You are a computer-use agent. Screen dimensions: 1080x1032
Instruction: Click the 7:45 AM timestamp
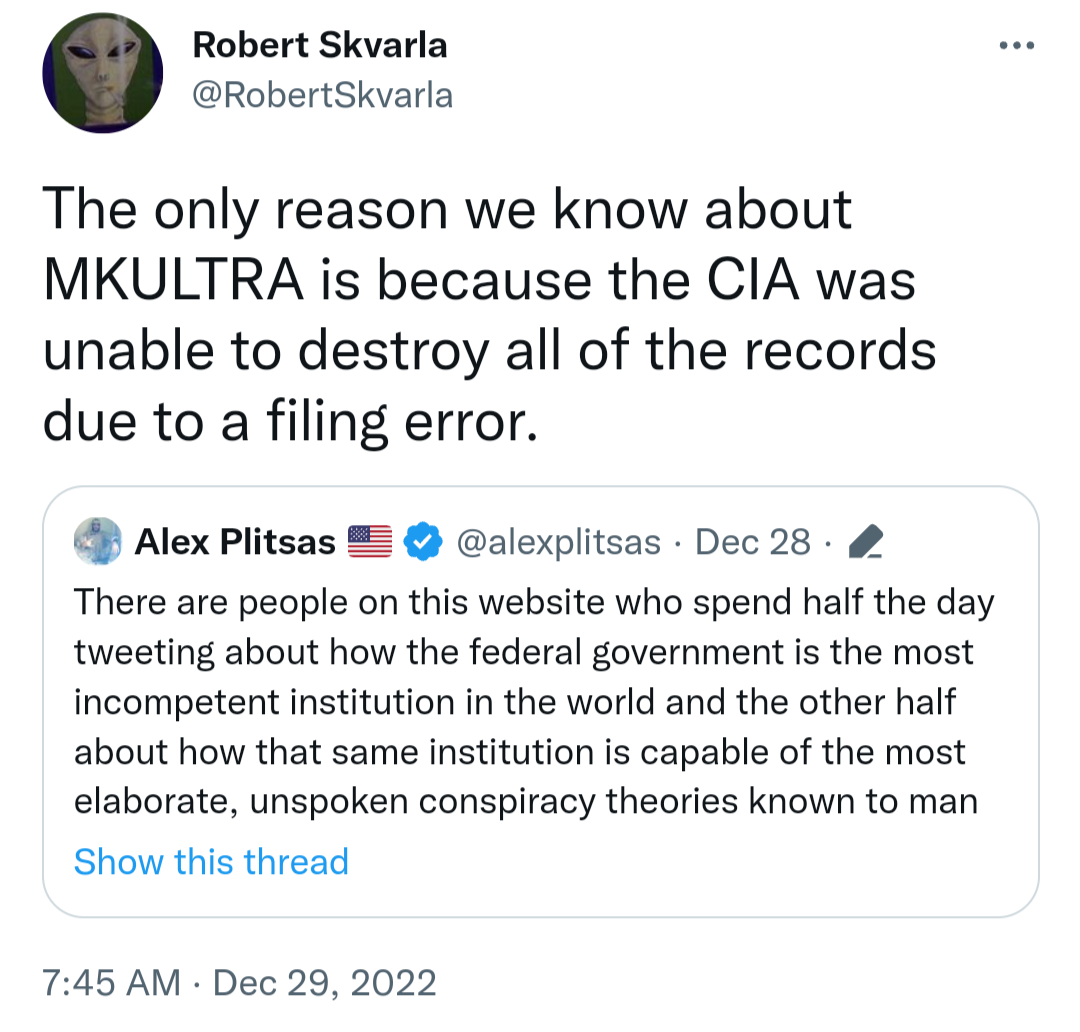click(x=112, y=982)
